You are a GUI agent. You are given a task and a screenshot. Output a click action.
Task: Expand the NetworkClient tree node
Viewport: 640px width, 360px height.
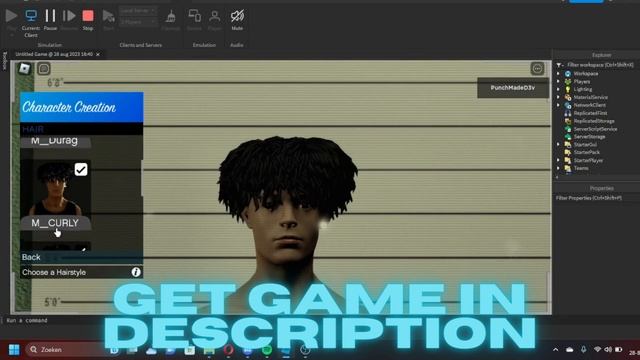[x=558, y=105]
